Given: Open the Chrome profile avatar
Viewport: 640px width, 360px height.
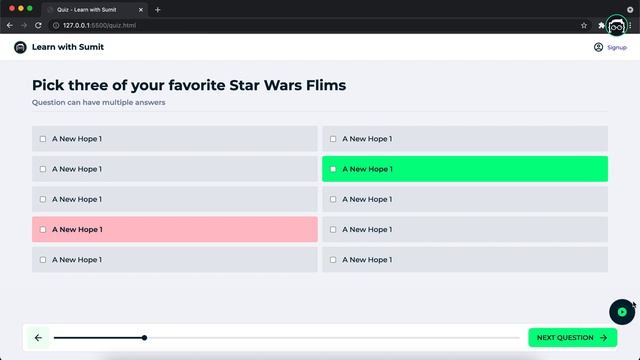Looking at the screenshot, I should coord(616,26).
